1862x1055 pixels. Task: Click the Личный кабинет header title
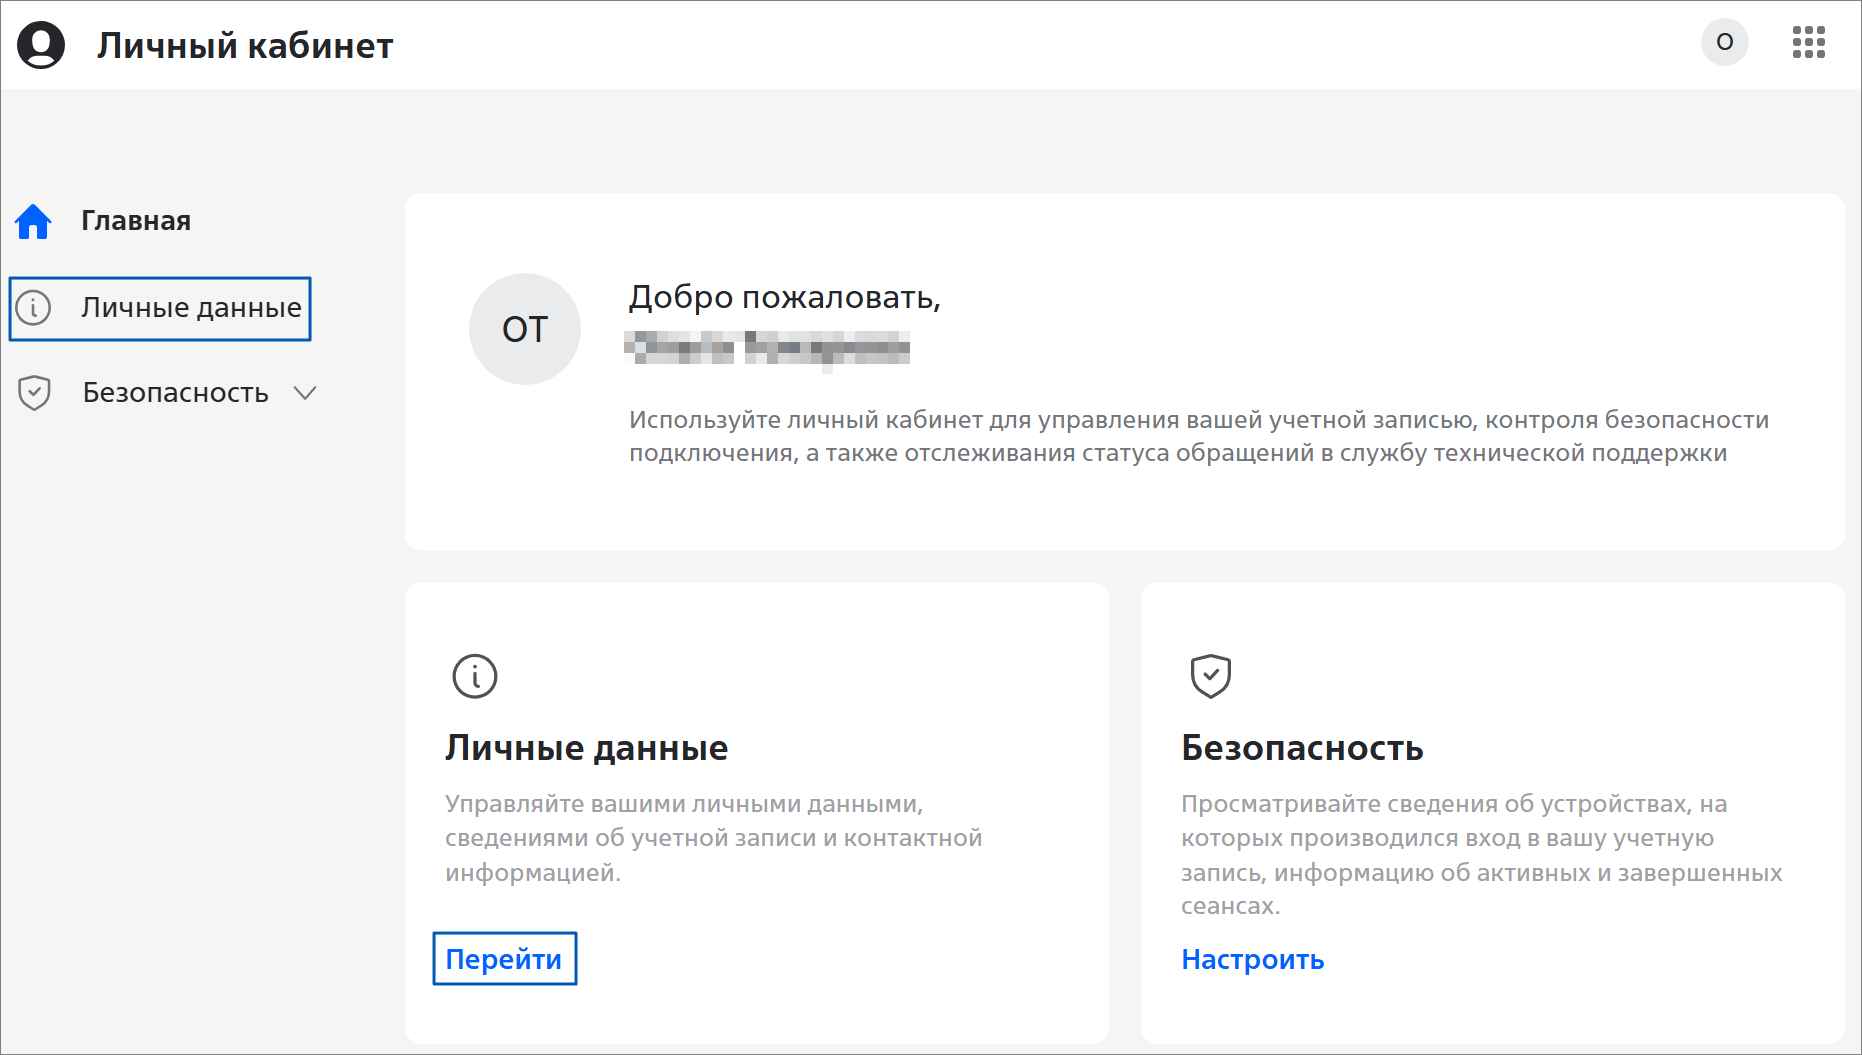(x=245, y=46)
